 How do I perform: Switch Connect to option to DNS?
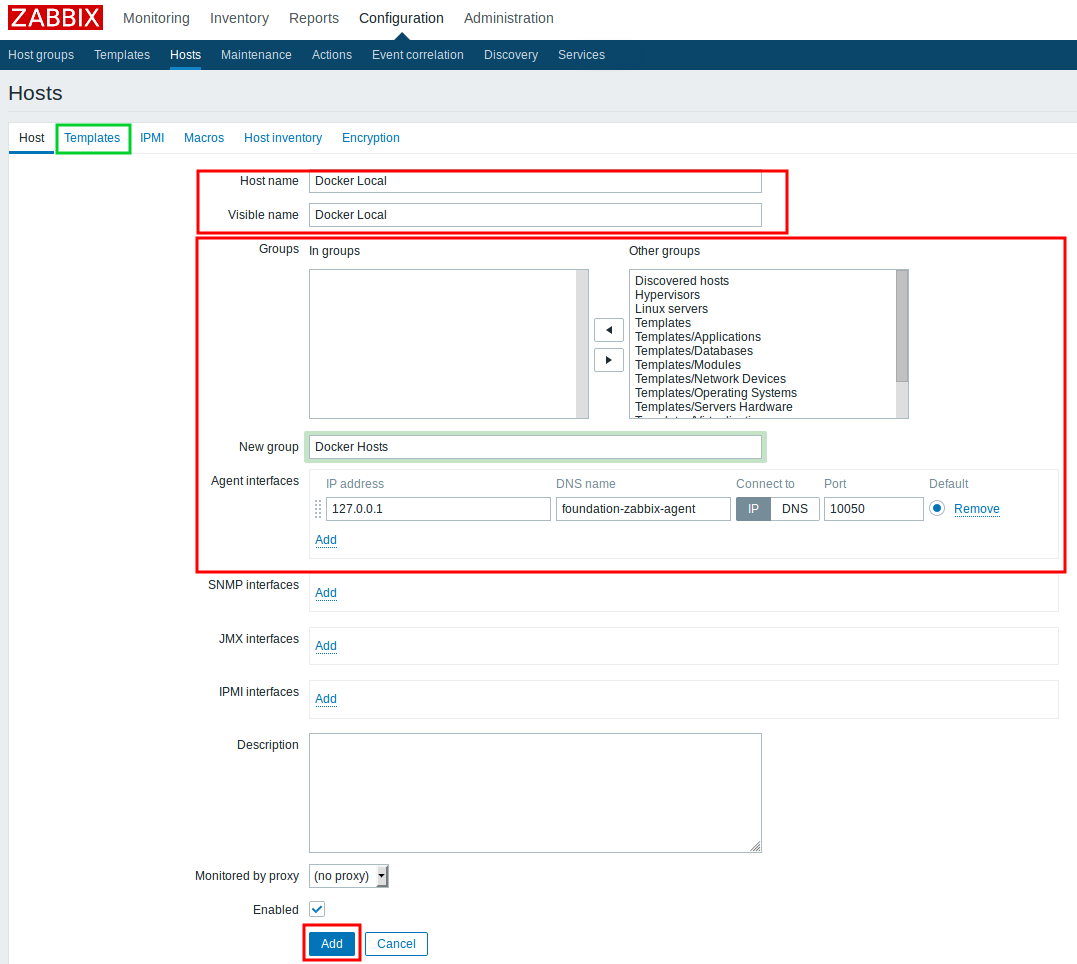click(x=794, y=509)
